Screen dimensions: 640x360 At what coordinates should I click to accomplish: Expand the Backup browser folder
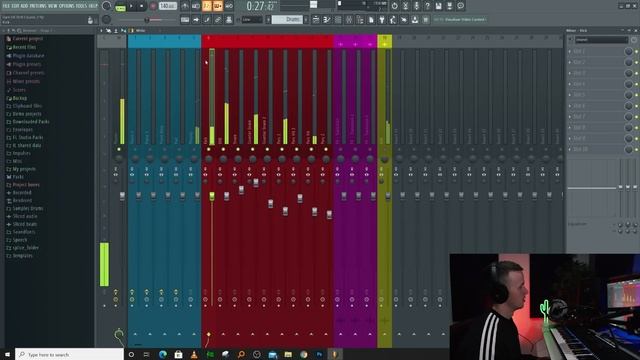20,98
